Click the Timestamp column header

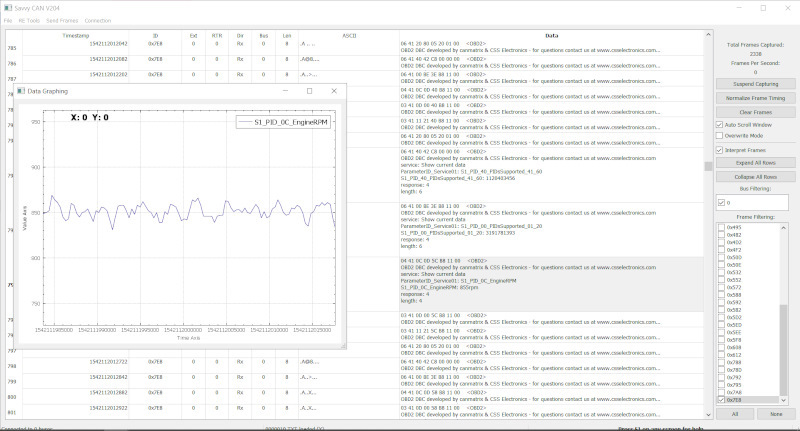click(76, 35)
